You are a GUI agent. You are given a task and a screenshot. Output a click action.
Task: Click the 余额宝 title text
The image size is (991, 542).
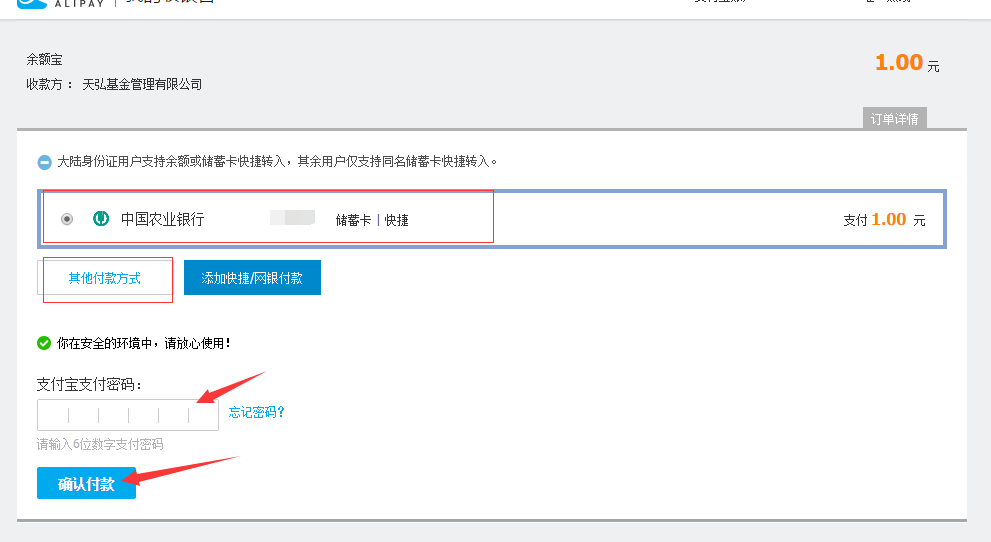tap(44, 60)
